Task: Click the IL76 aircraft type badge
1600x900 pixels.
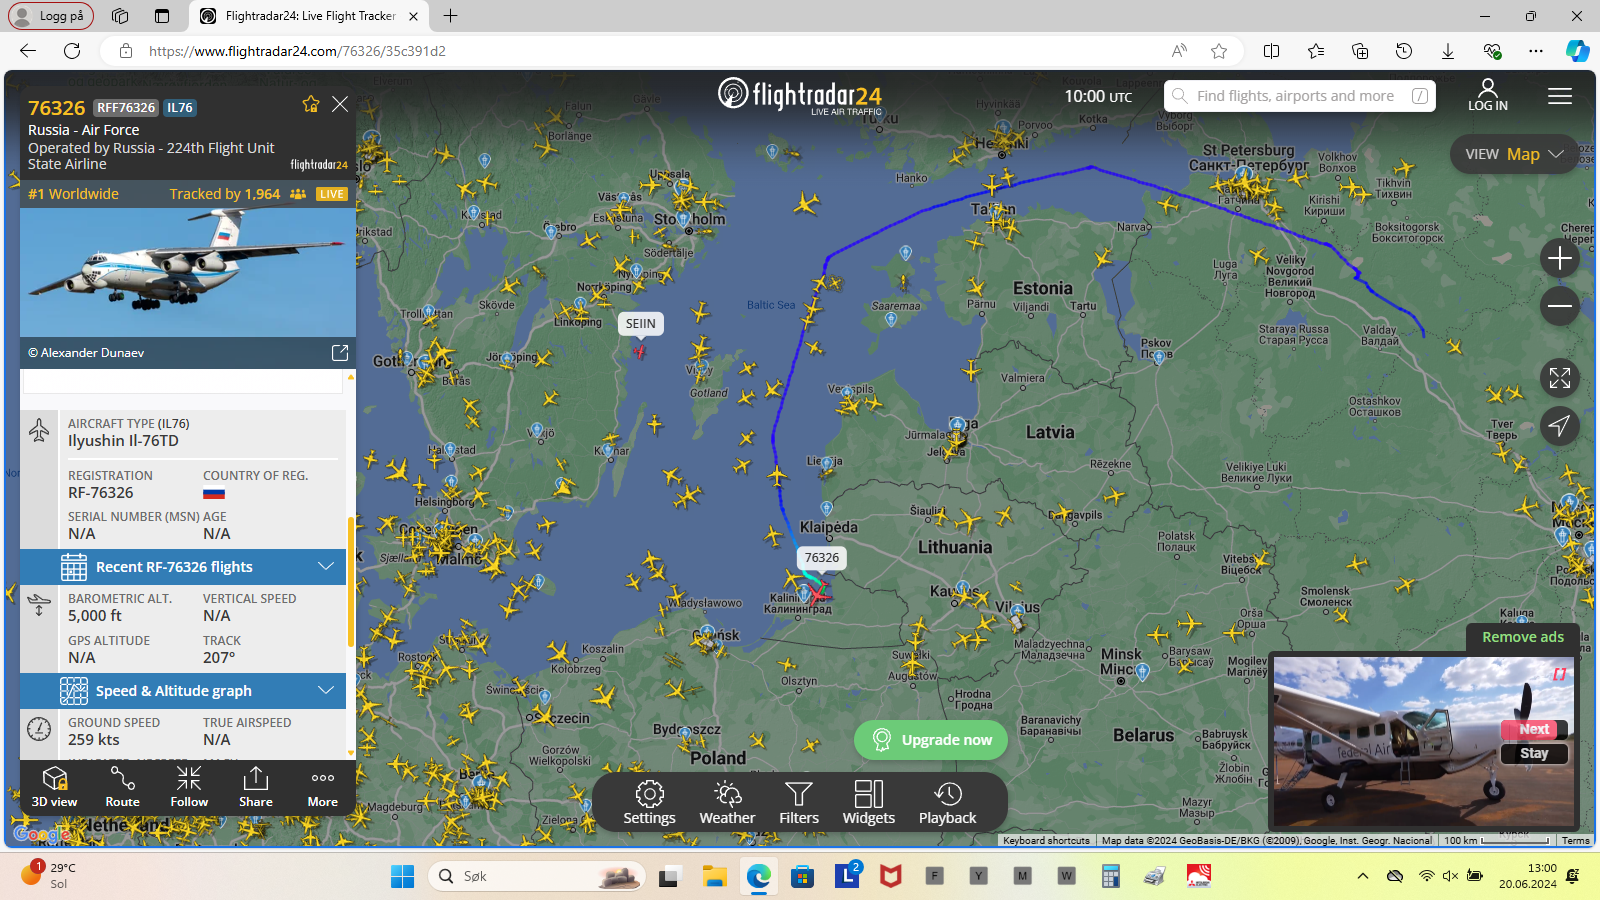Action: pos(180,108)
